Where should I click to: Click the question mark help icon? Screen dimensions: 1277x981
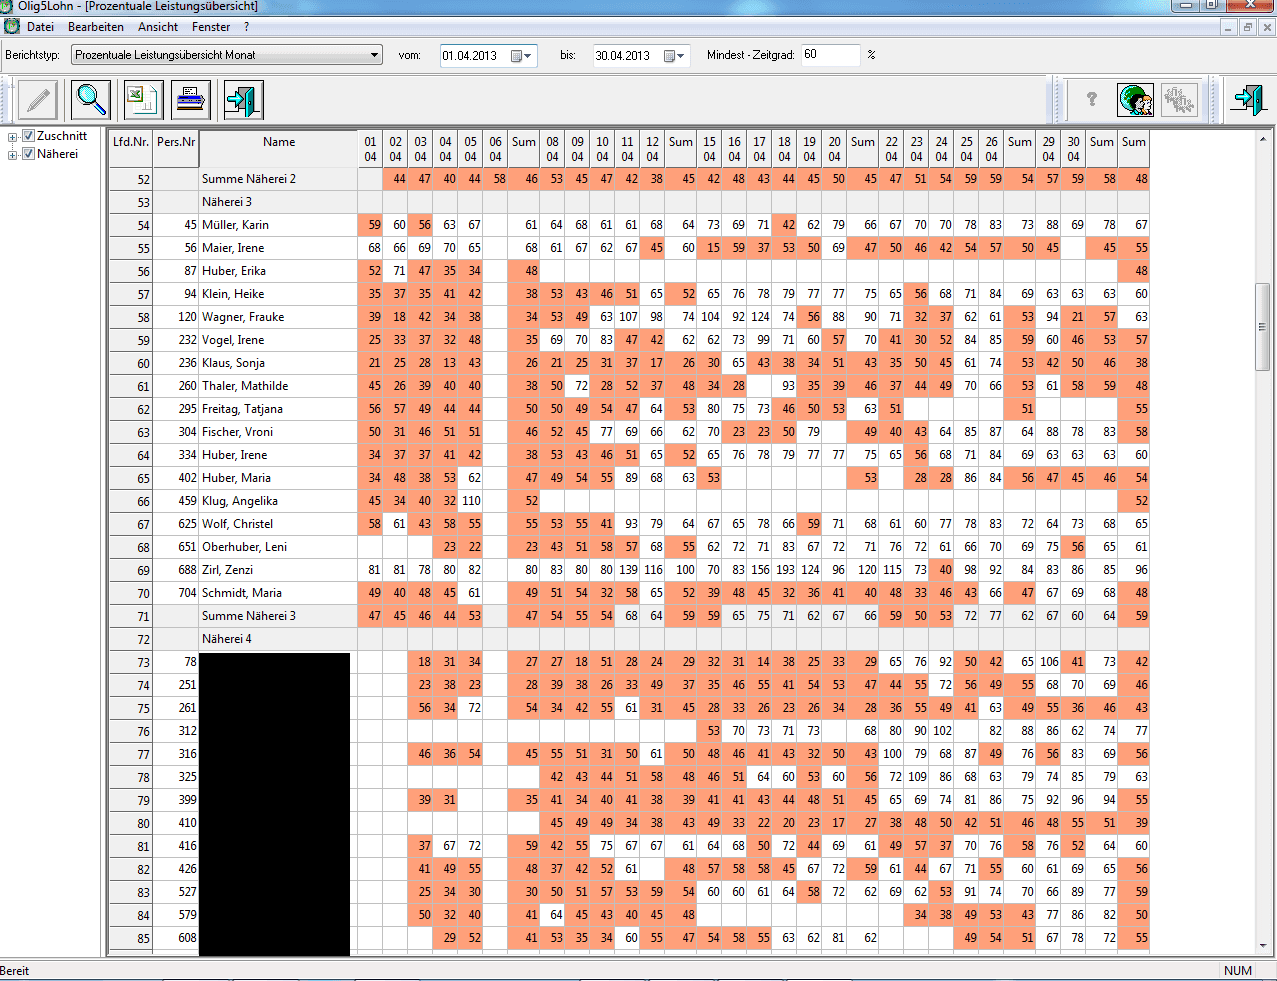[x=1091, y=100]
